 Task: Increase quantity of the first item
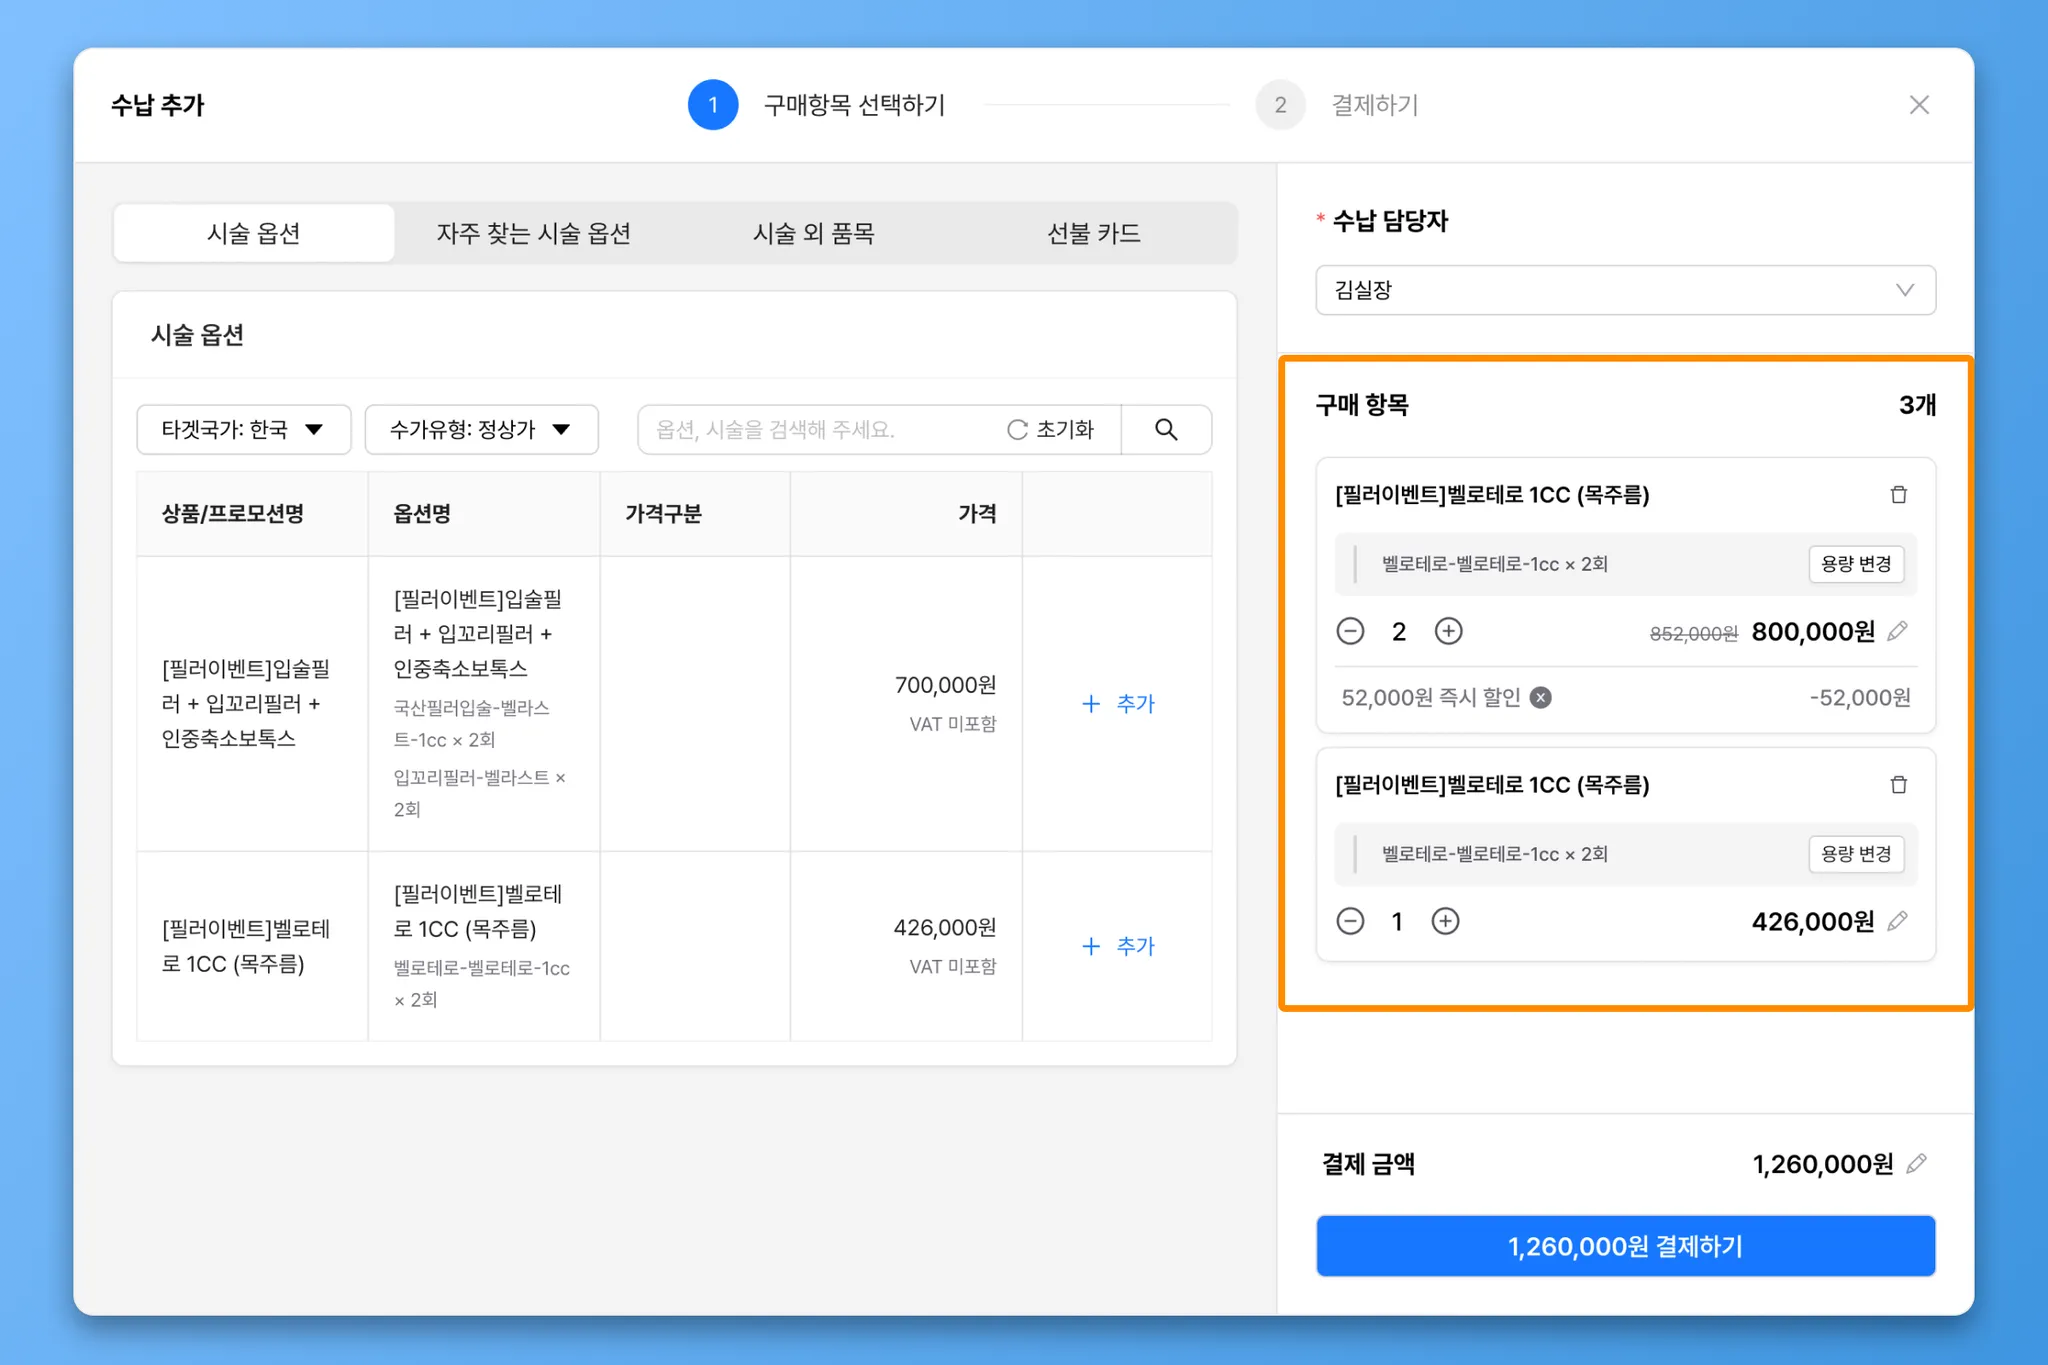point(1448,631)
